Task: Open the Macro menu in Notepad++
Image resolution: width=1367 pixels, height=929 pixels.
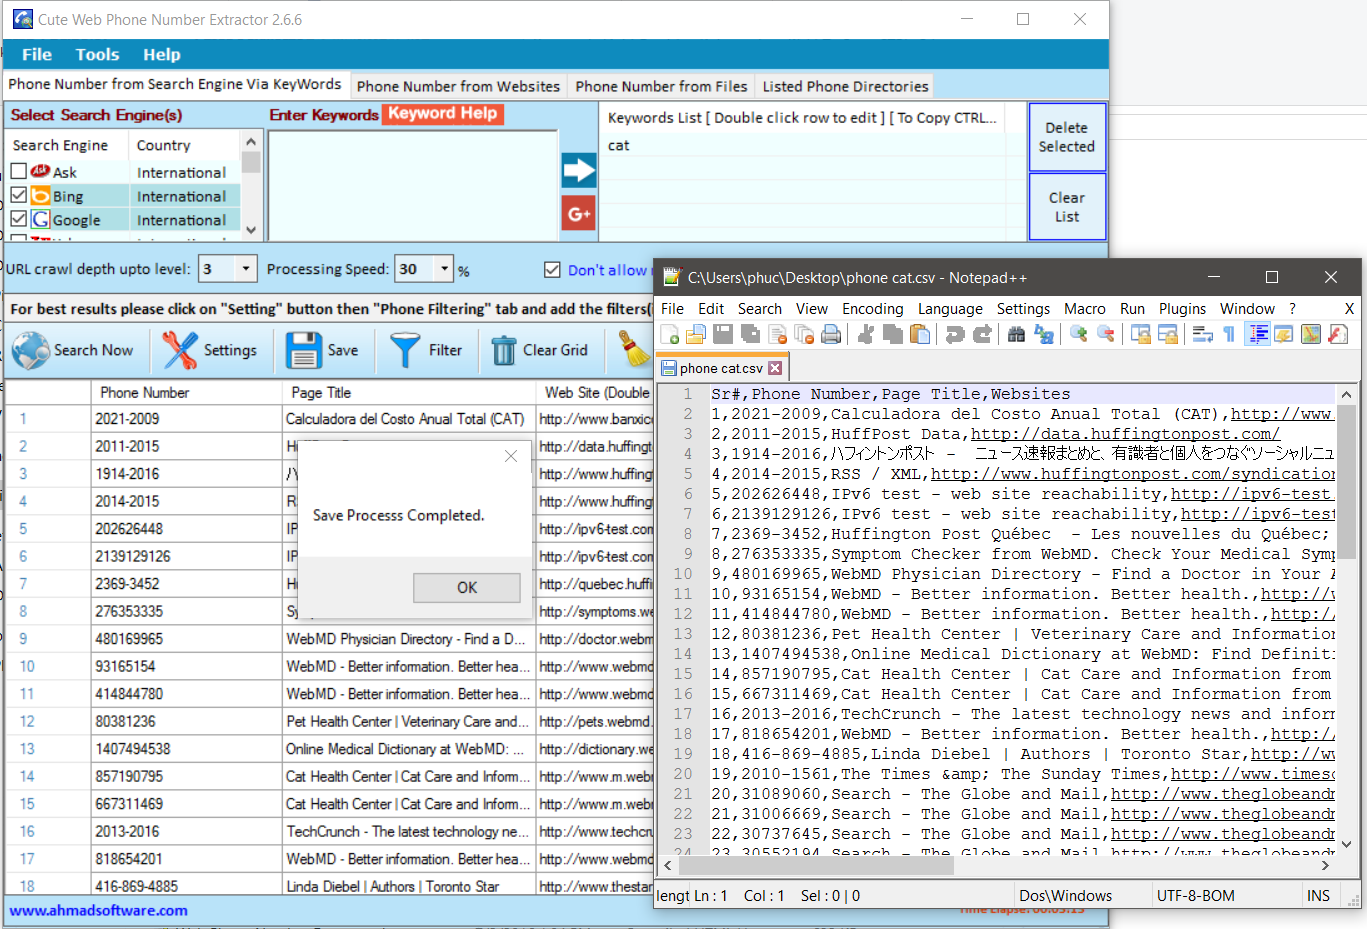Action: click(1084, 309)
